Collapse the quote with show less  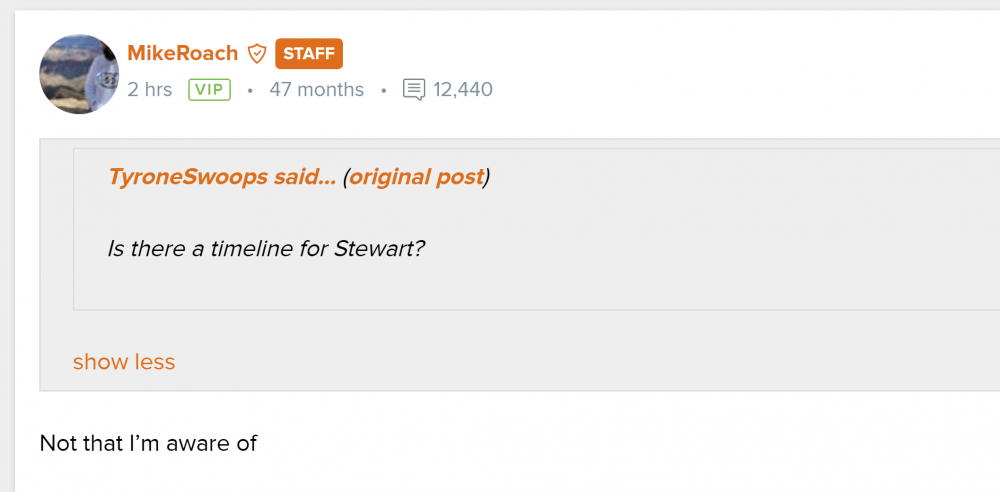point(124,362)
